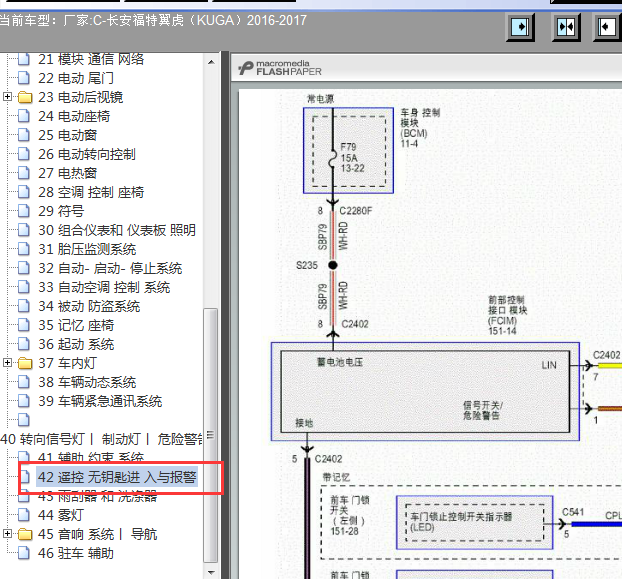
Task: Expand the 23 电动后视镜 folder
Action: pyautogui.click(x=7, y=96)
